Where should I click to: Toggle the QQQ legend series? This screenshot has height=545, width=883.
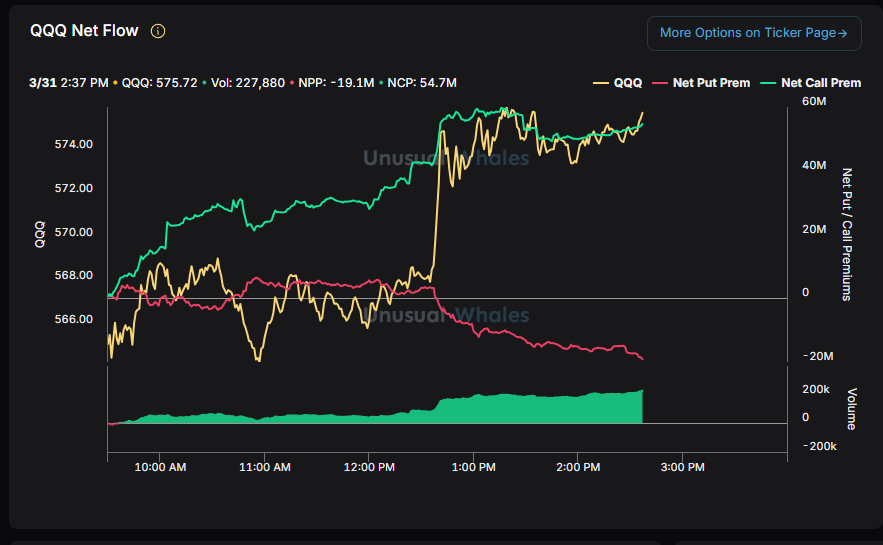(617, 83)
